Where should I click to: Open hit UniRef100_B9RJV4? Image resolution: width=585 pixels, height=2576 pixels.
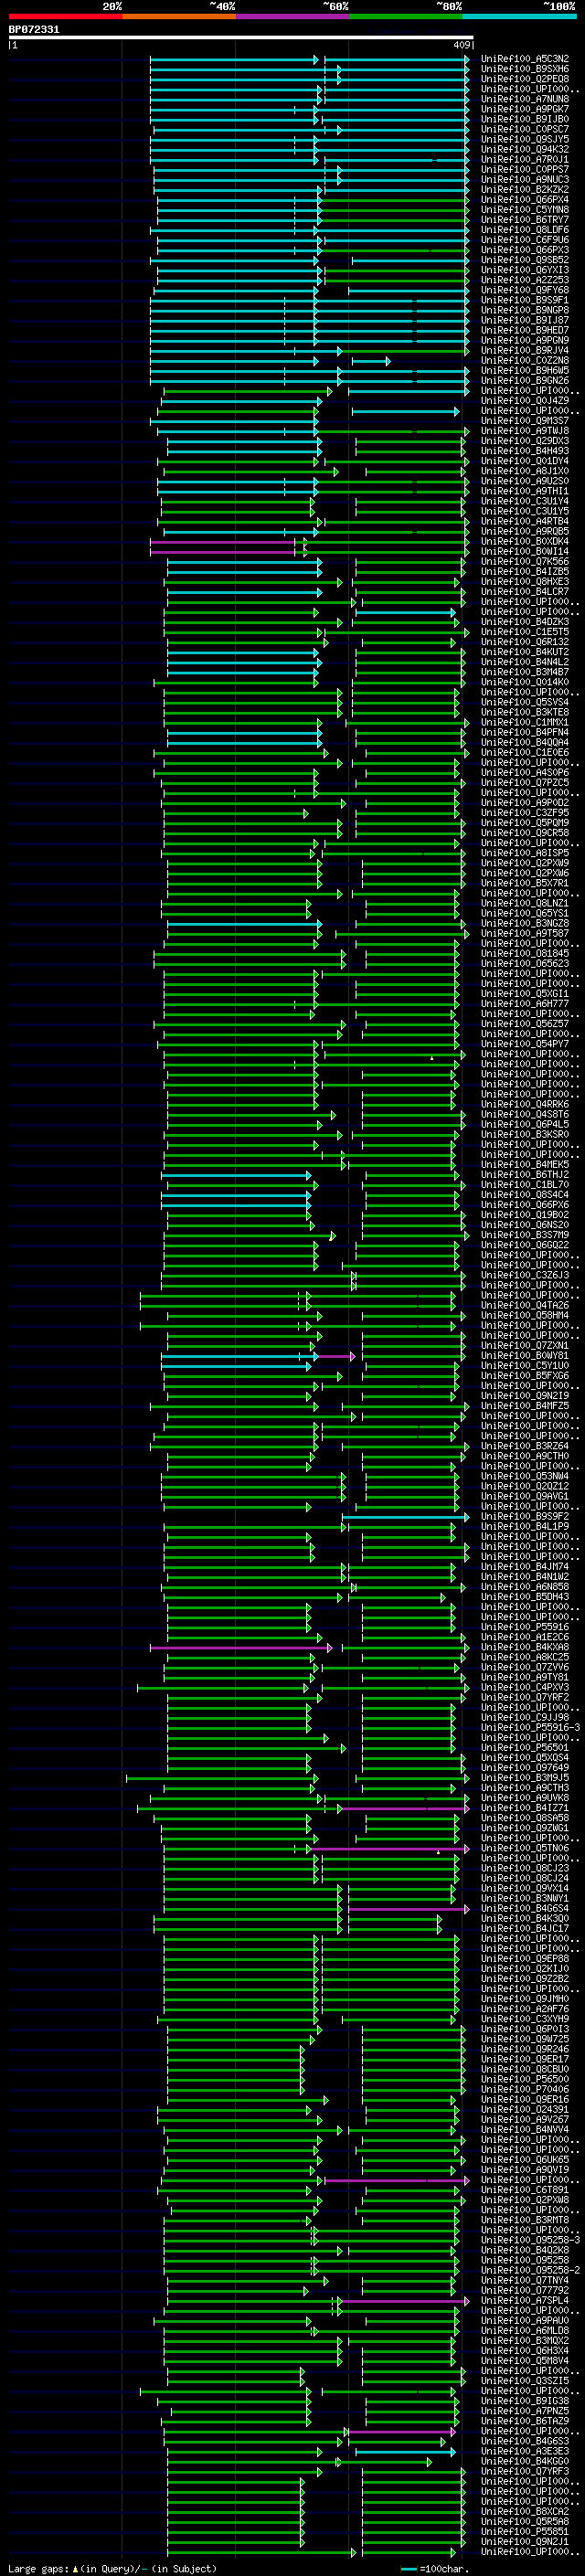coord(525,351)
